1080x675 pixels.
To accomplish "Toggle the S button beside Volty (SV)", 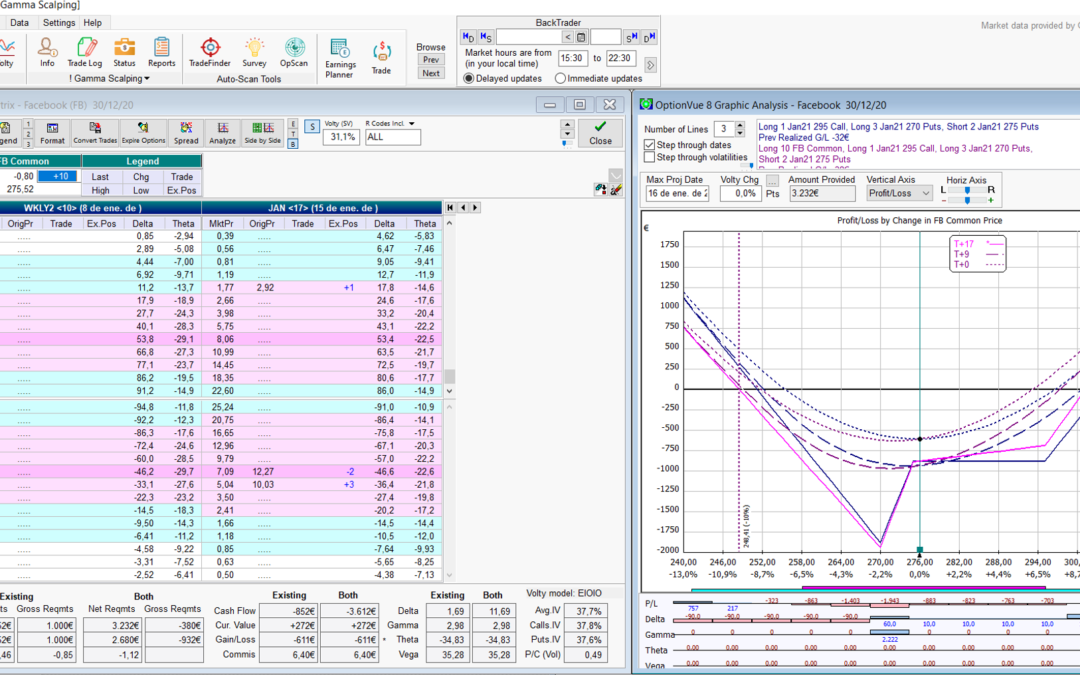I will [x=312, y=127].
